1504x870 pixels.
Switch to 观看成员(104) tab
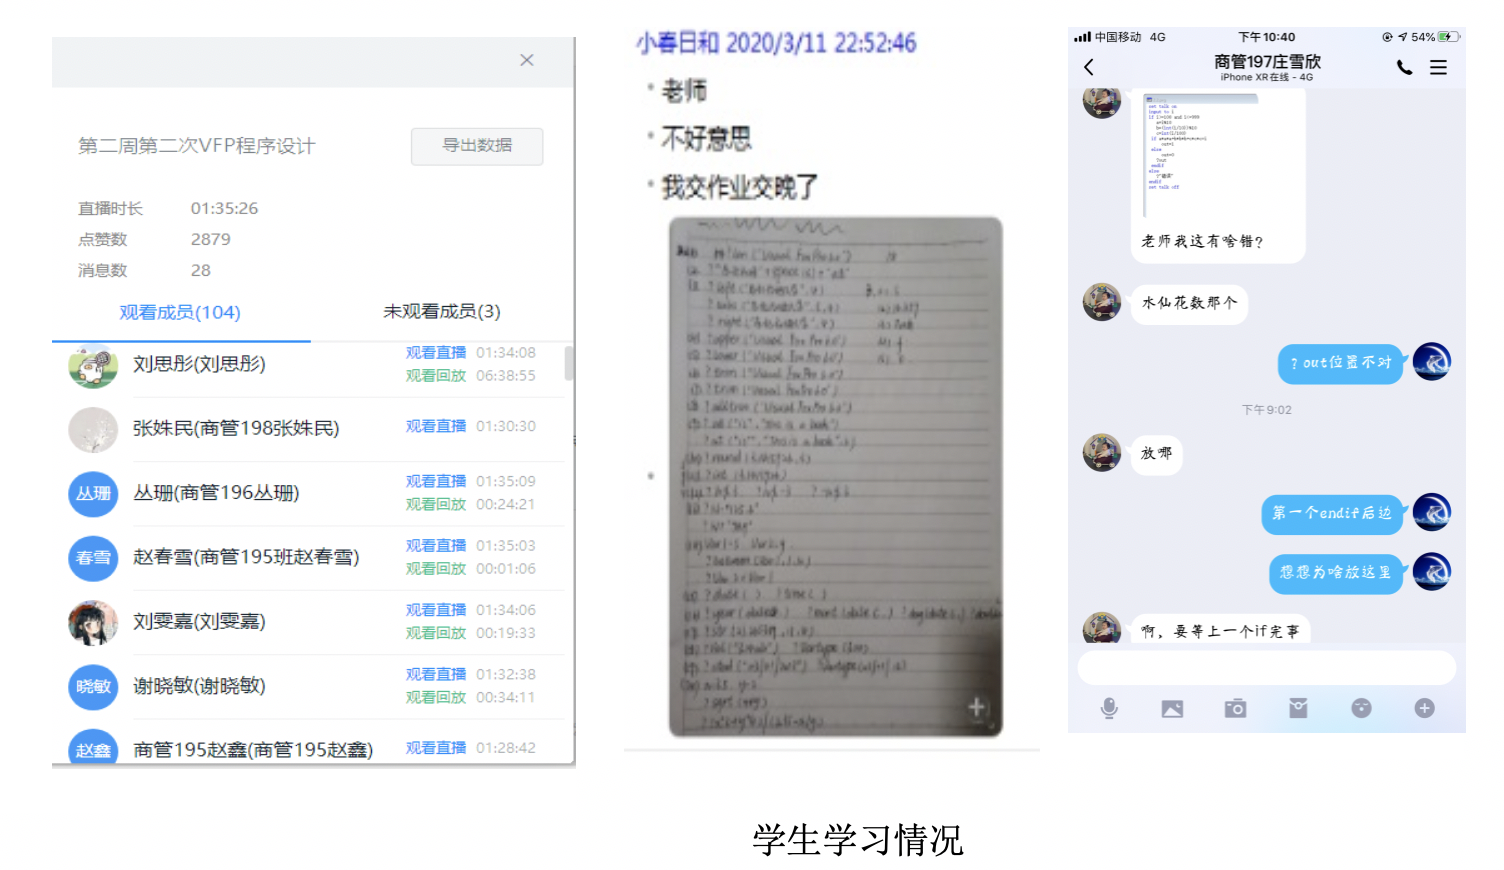[180, 312]
